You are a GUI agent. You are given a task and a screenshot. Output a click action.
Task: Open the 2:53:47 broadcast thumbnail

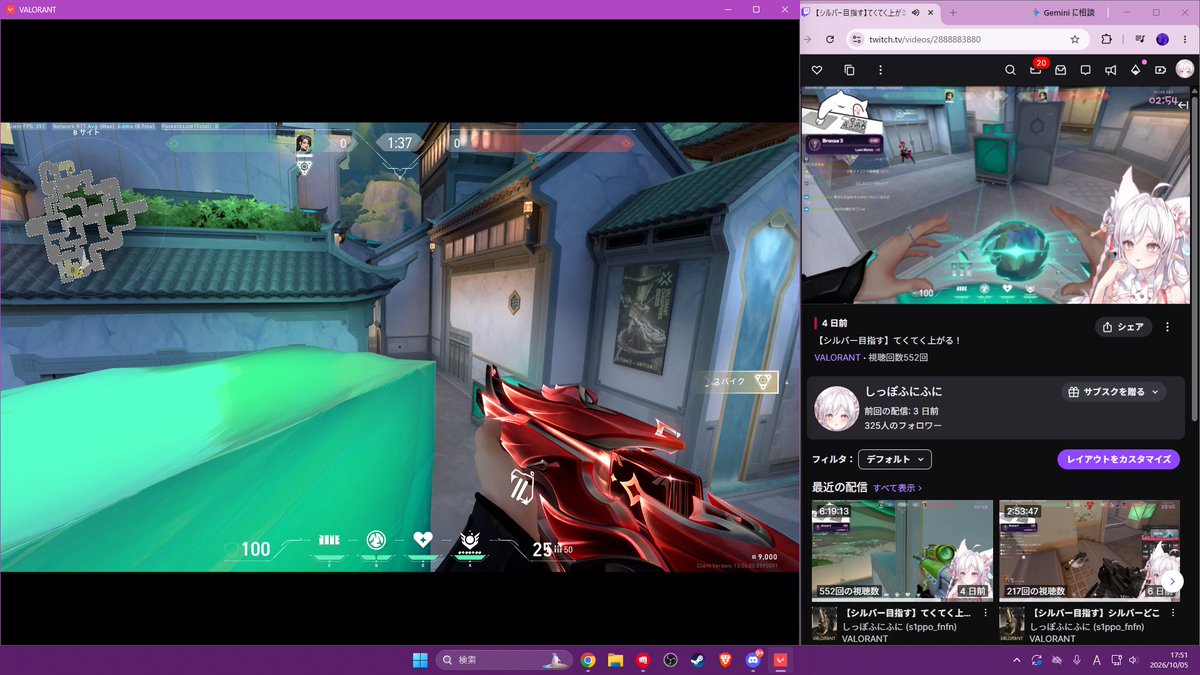(x=1089, y=550)
